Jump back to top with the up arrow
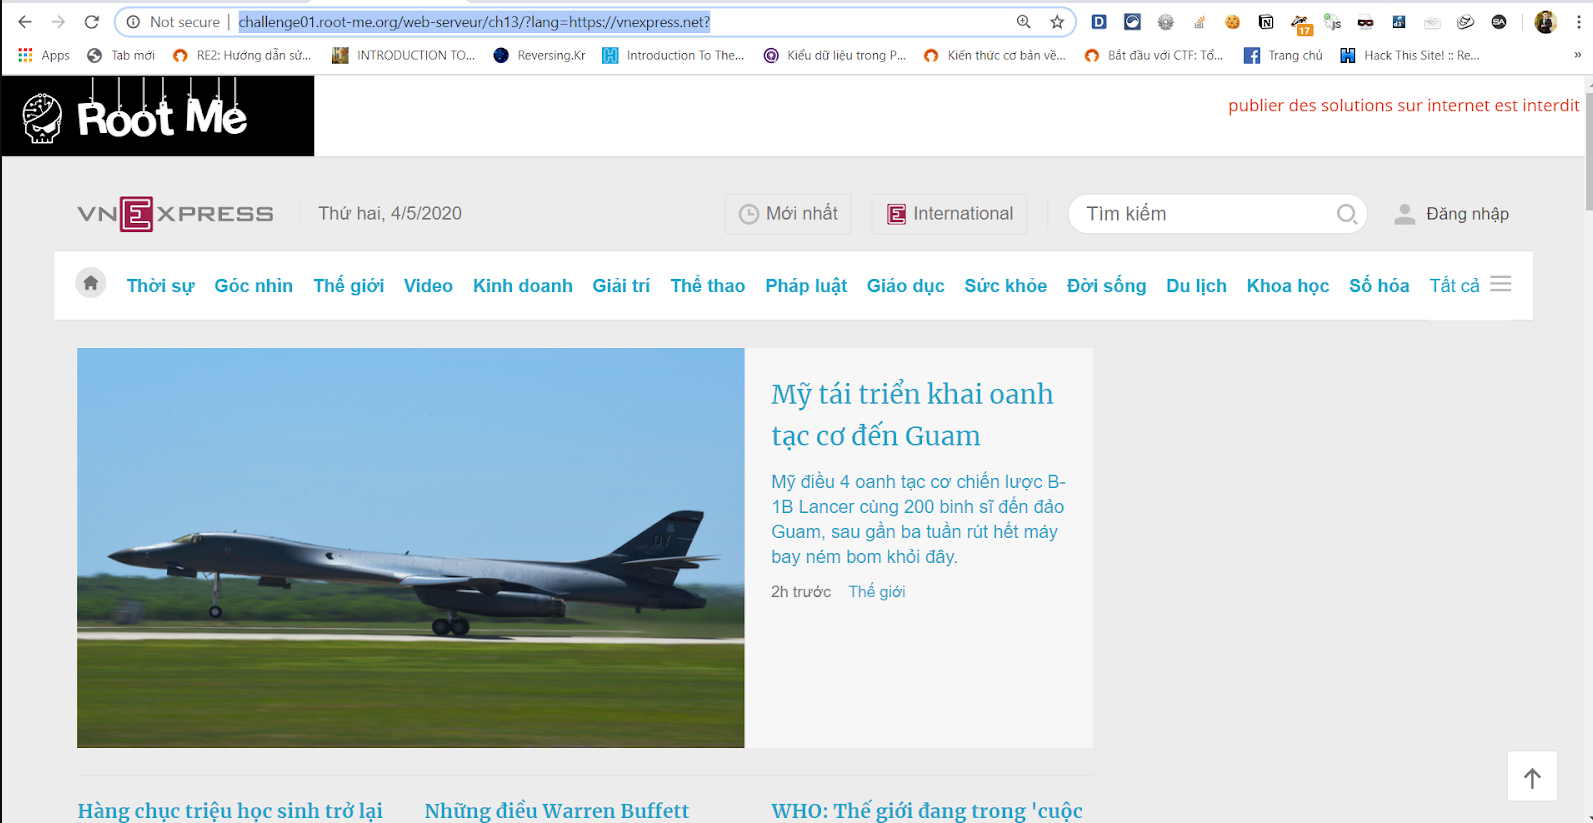Screen dimensions: 1593x823 [x=1532, y=777]
